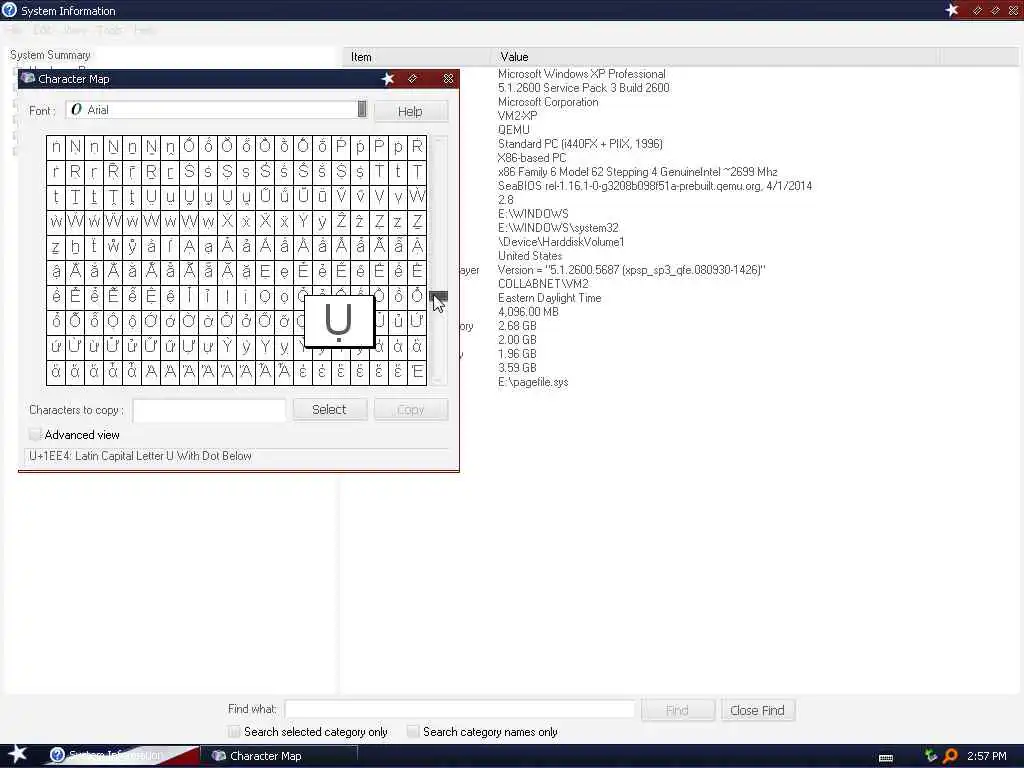Select the E:\pagefile.sys value

pos(533,381)
